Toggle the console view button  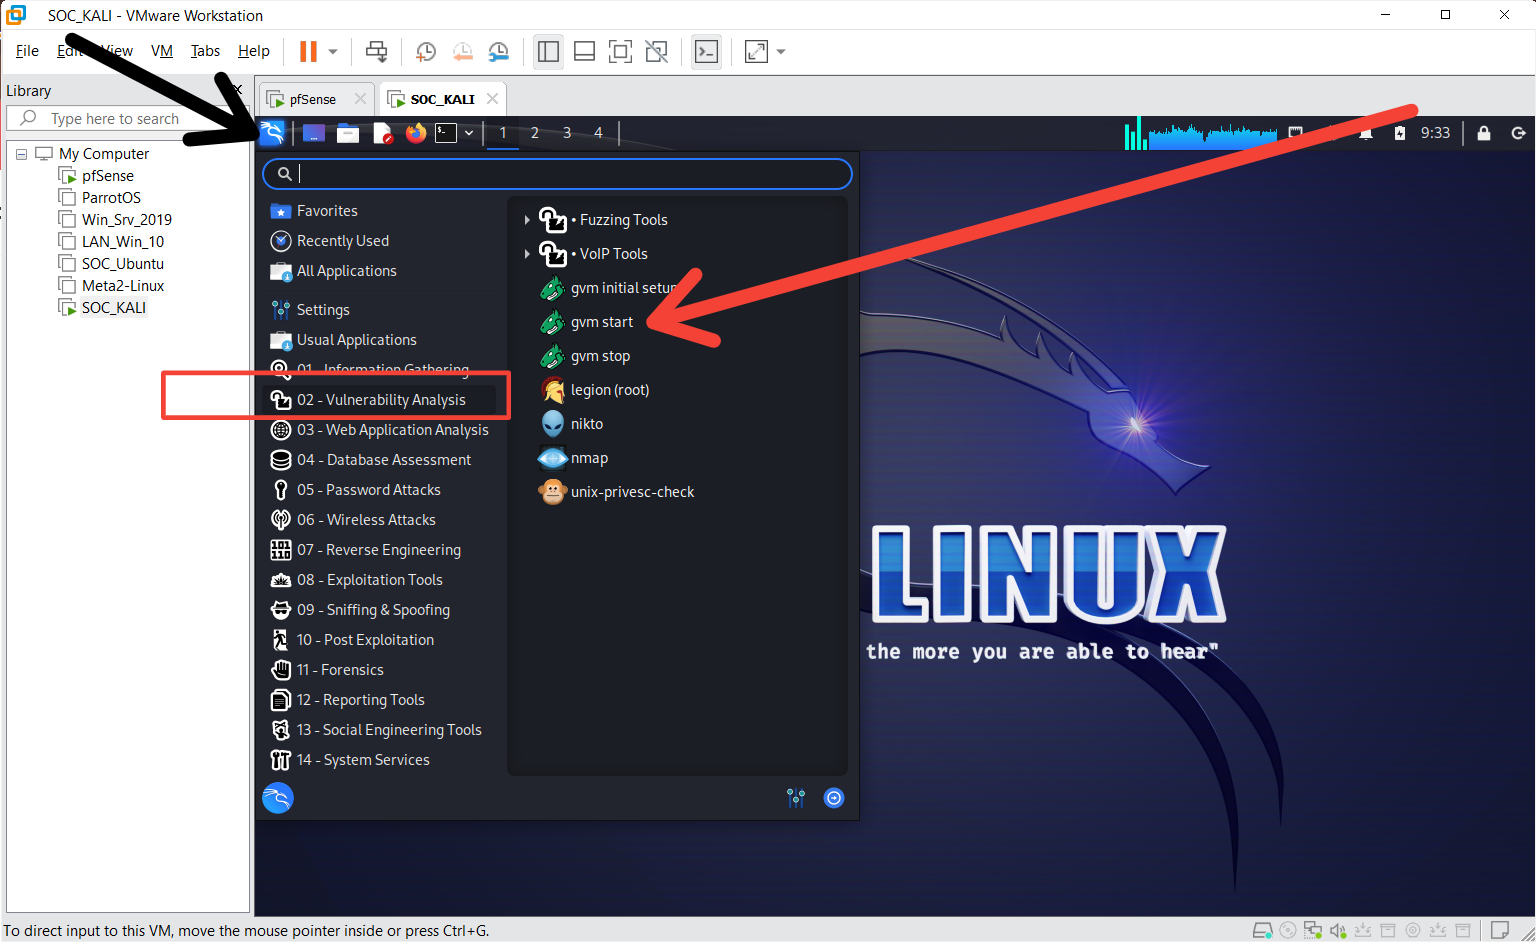point(706,51)
